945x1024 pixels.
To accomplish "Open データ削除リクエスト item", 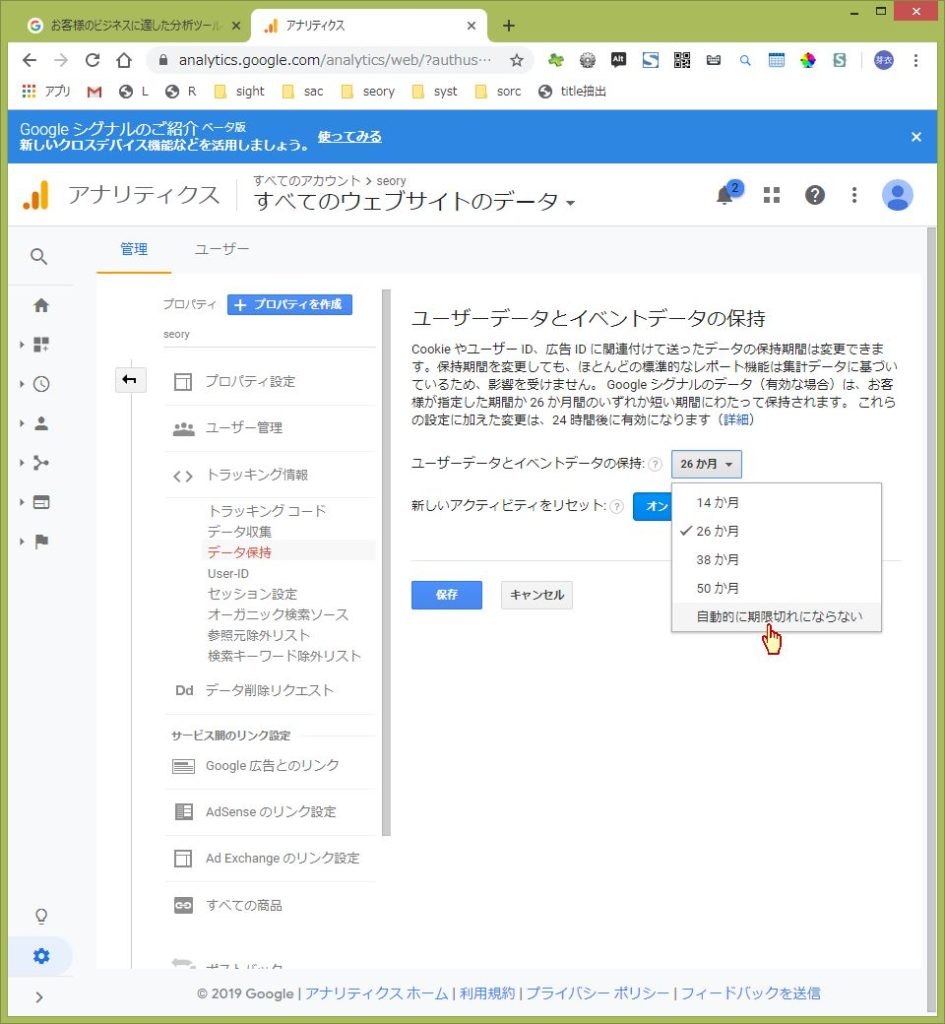I will point(270,690).
